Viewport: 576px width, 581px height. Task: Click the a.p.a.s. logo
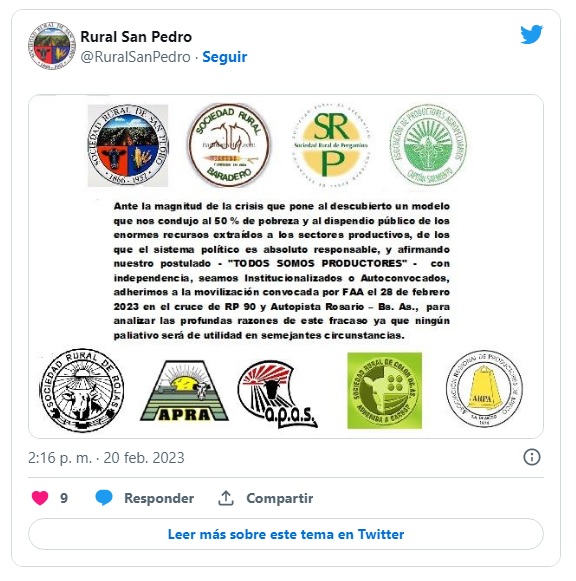[x=278, y=394]
